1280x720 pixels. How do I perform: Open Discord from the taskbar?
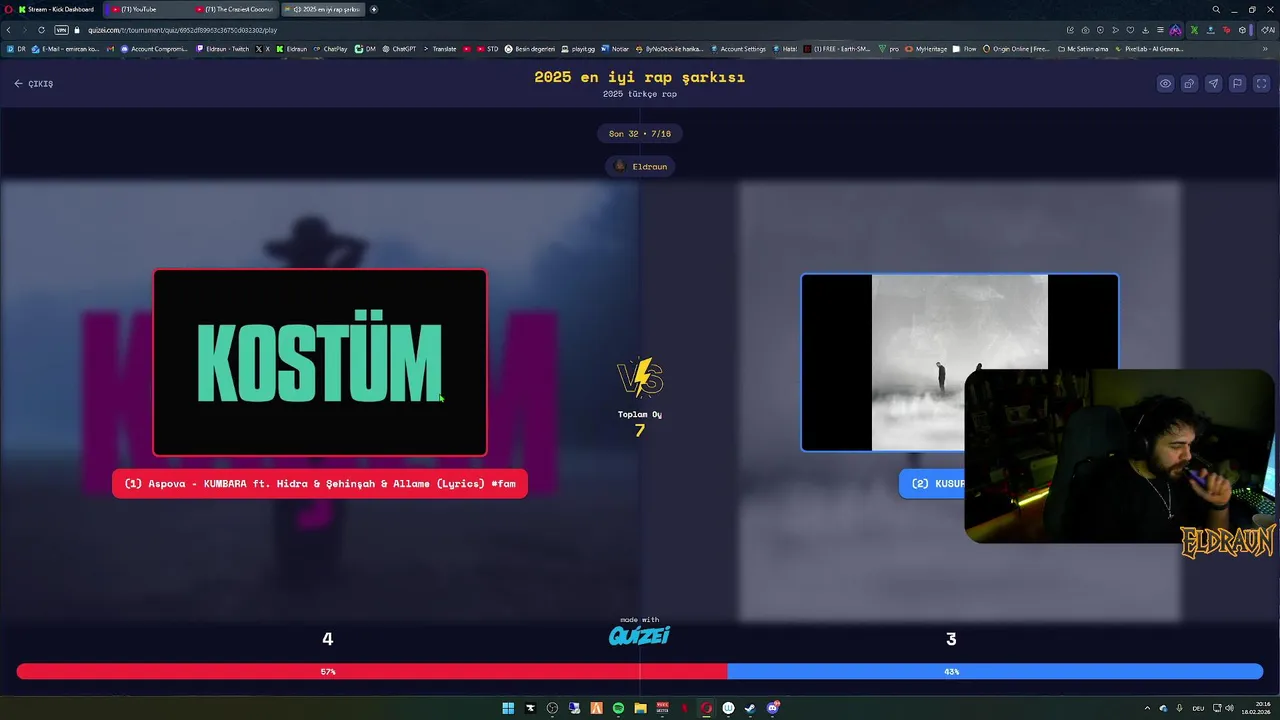pos(772,708)
